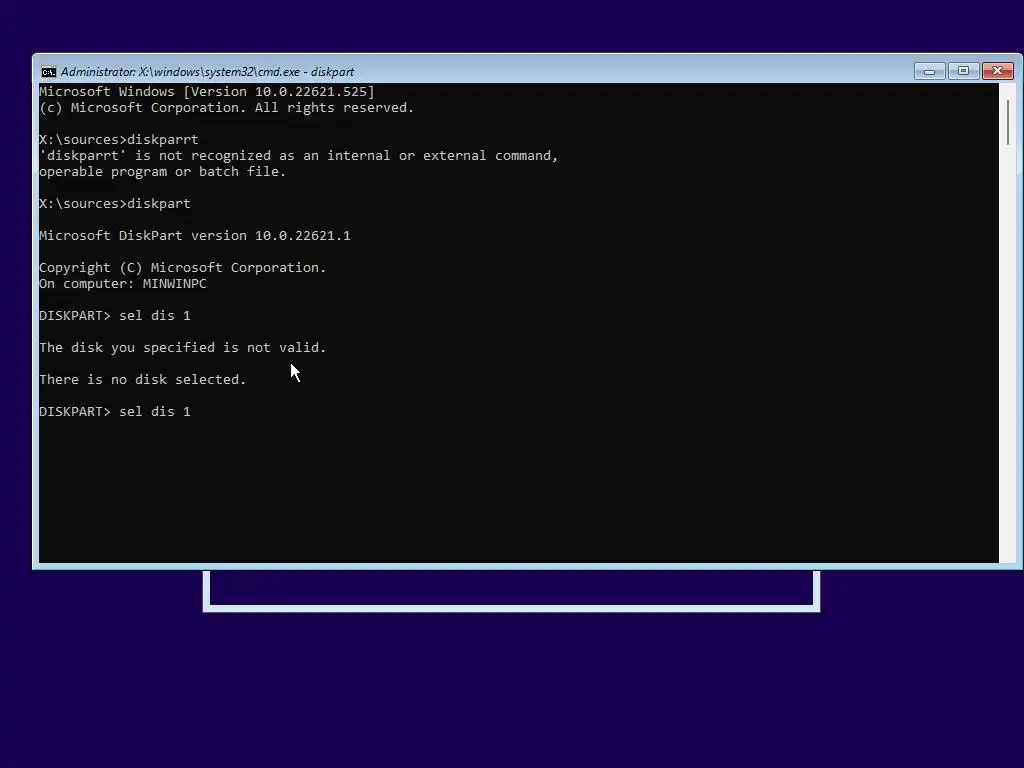Click the mistyped 'X:\sources>diskparrt' command line
The height and width of the screenshot is (768, 1024).
click(119, 140)
